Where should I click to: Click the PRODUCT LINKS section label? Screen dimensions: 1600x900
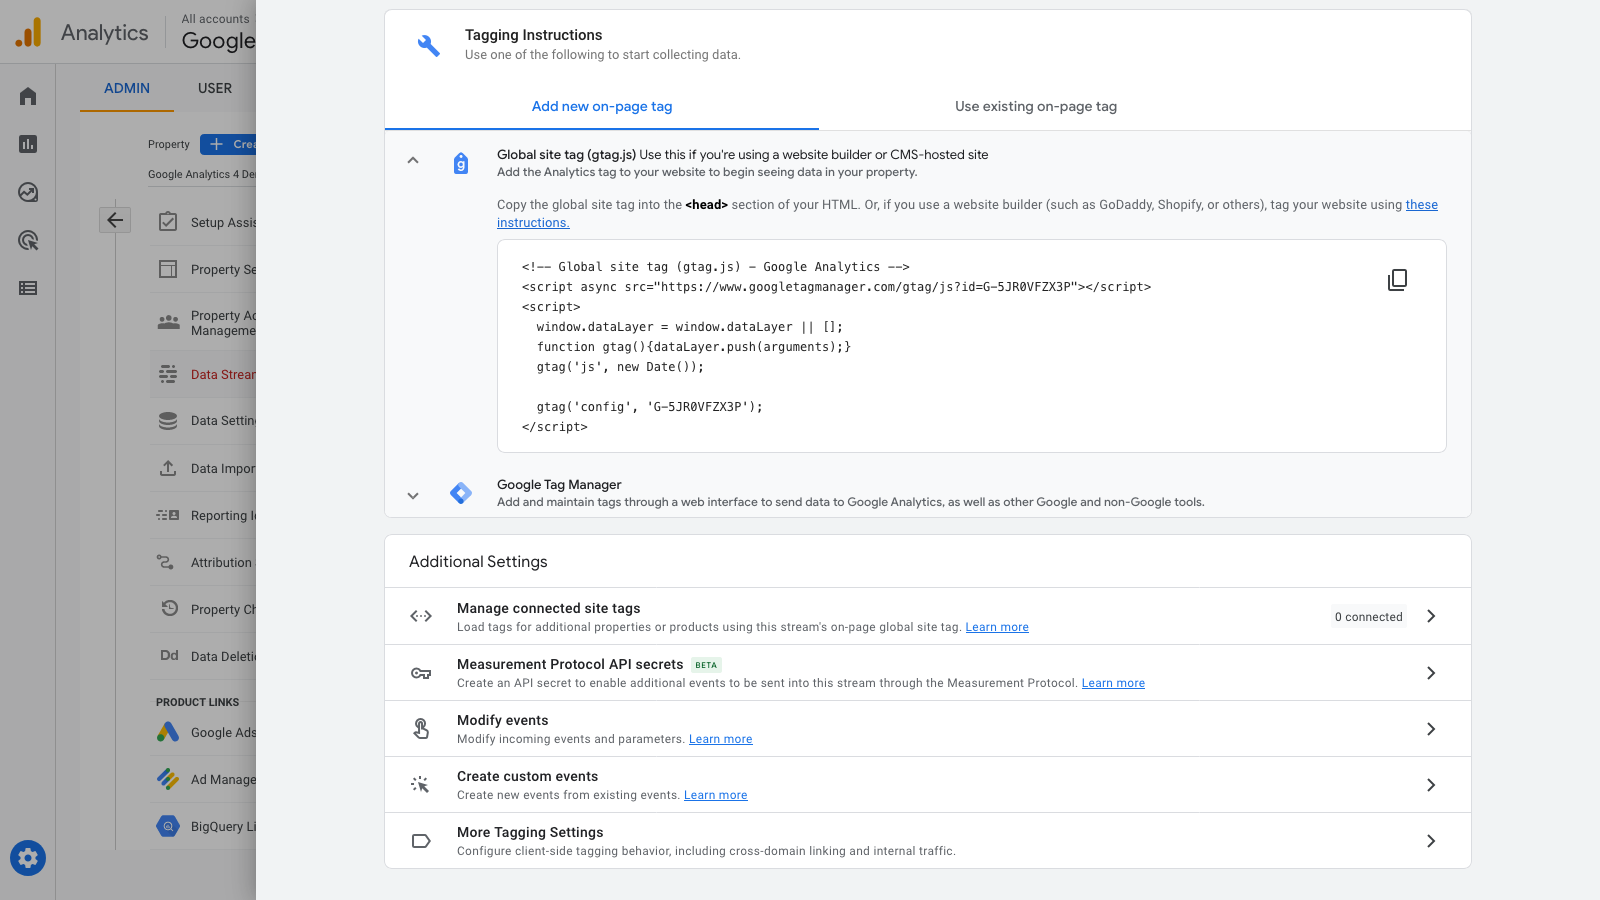(x=198, y=702)
